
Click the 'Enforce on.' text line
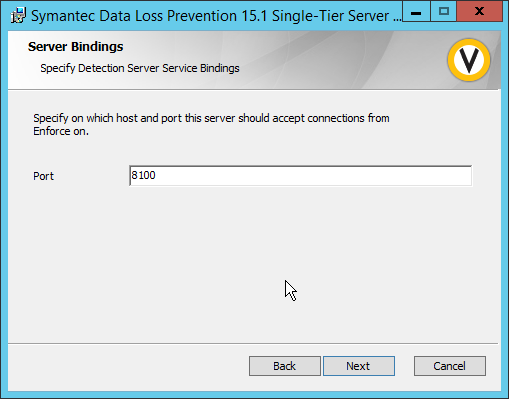[61, 131]
